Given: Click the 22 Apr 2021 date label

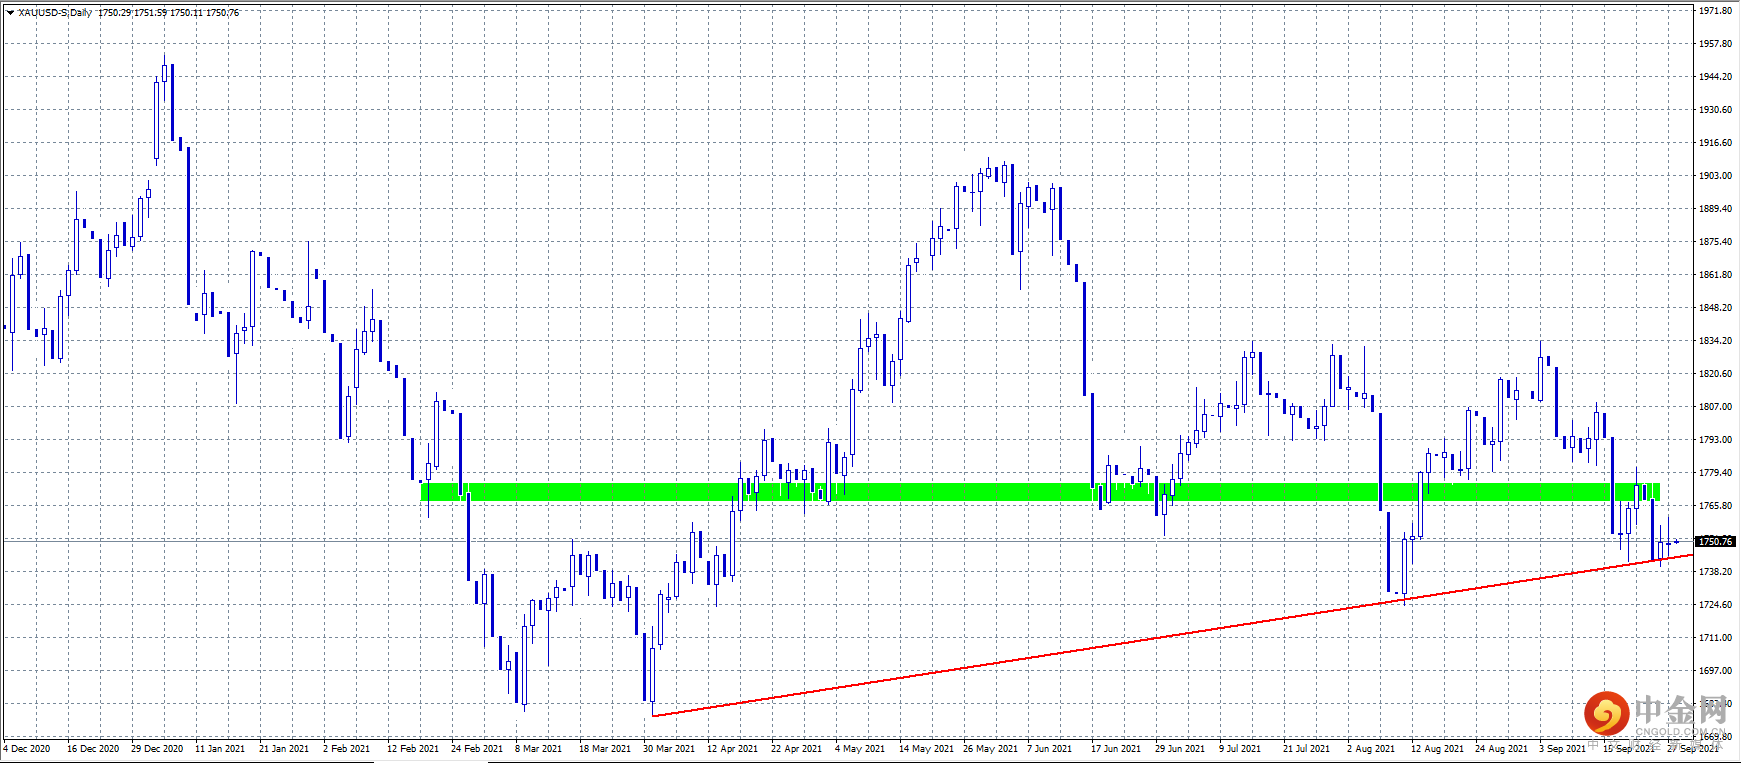Looking at the screenshot, I should [797, 748].
